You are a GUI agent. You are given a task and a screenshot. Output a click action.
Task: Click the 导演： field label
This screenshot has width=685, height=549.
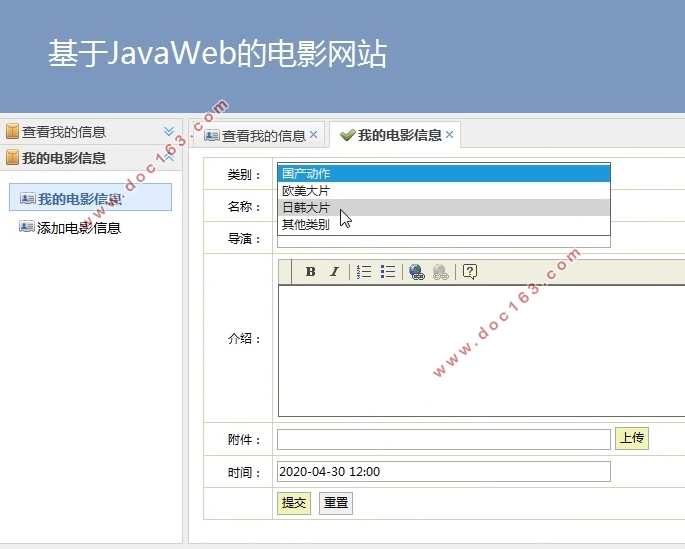pos(244,239)
